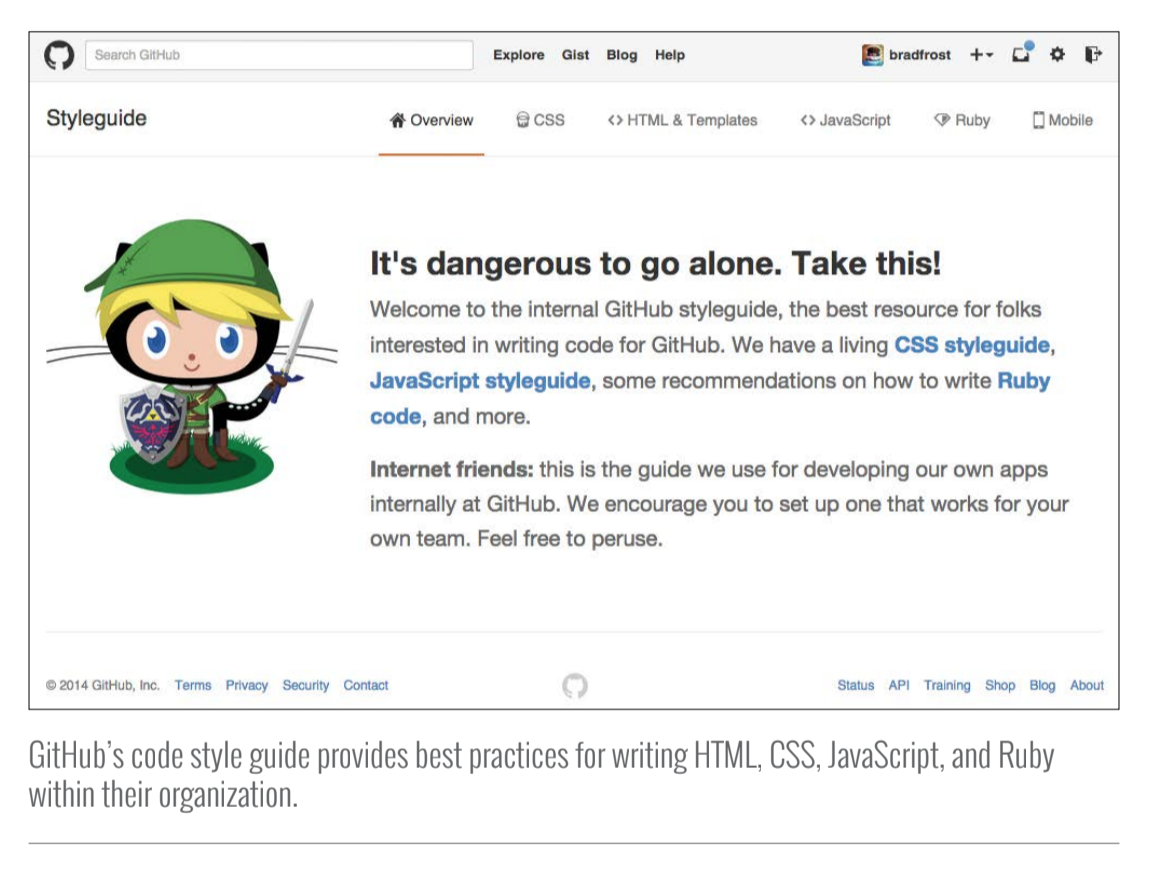Click the GitHub Octocat logo in header
The height and width of the screenshot is (878, 1166).
tap(59, 55)
